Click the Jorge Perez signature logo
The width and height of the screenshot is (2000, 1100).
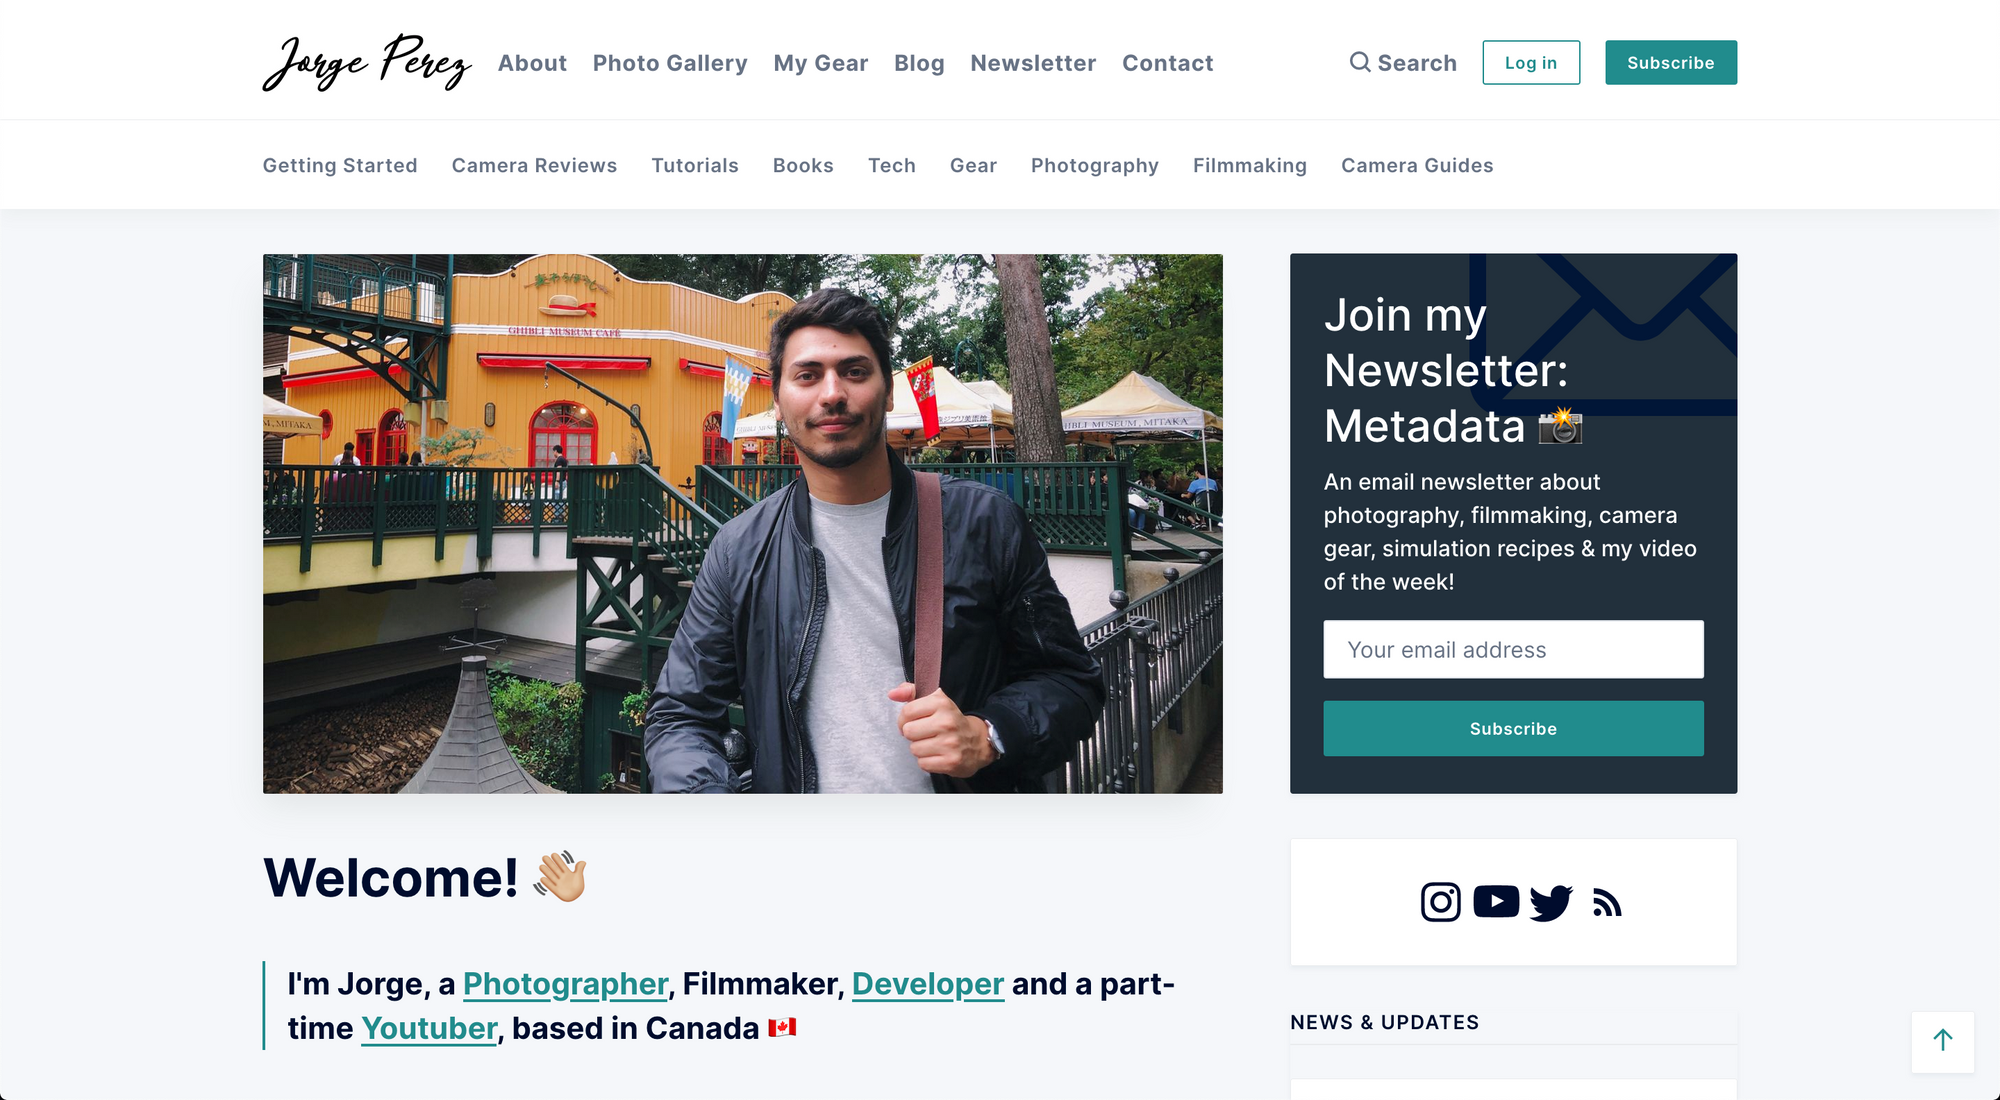[x=367, y=62]
